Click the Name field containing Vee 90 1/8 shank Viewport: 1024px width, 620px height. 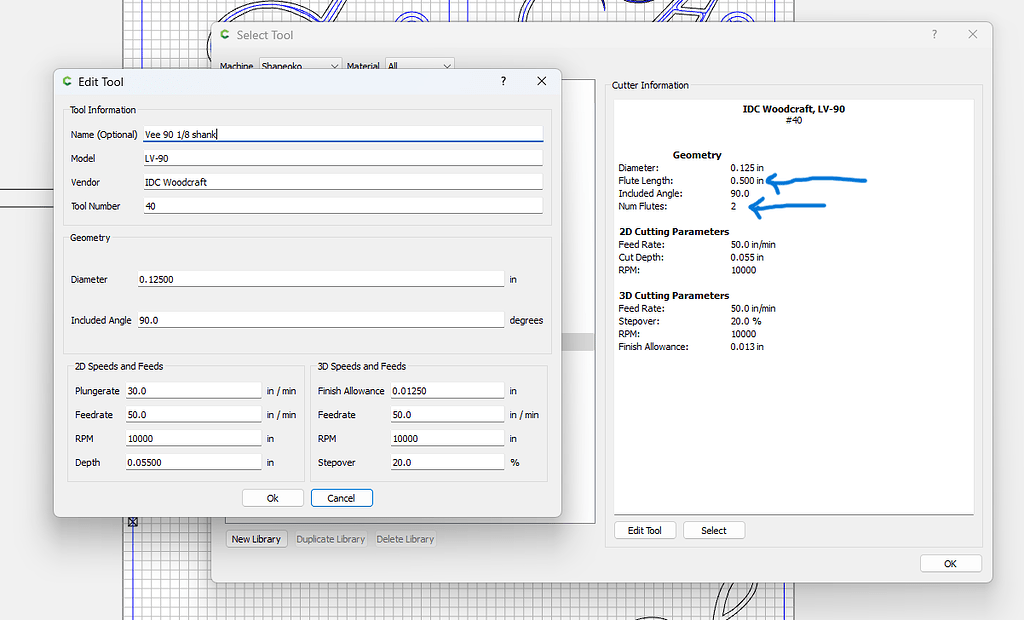click(x=342, y=133)
